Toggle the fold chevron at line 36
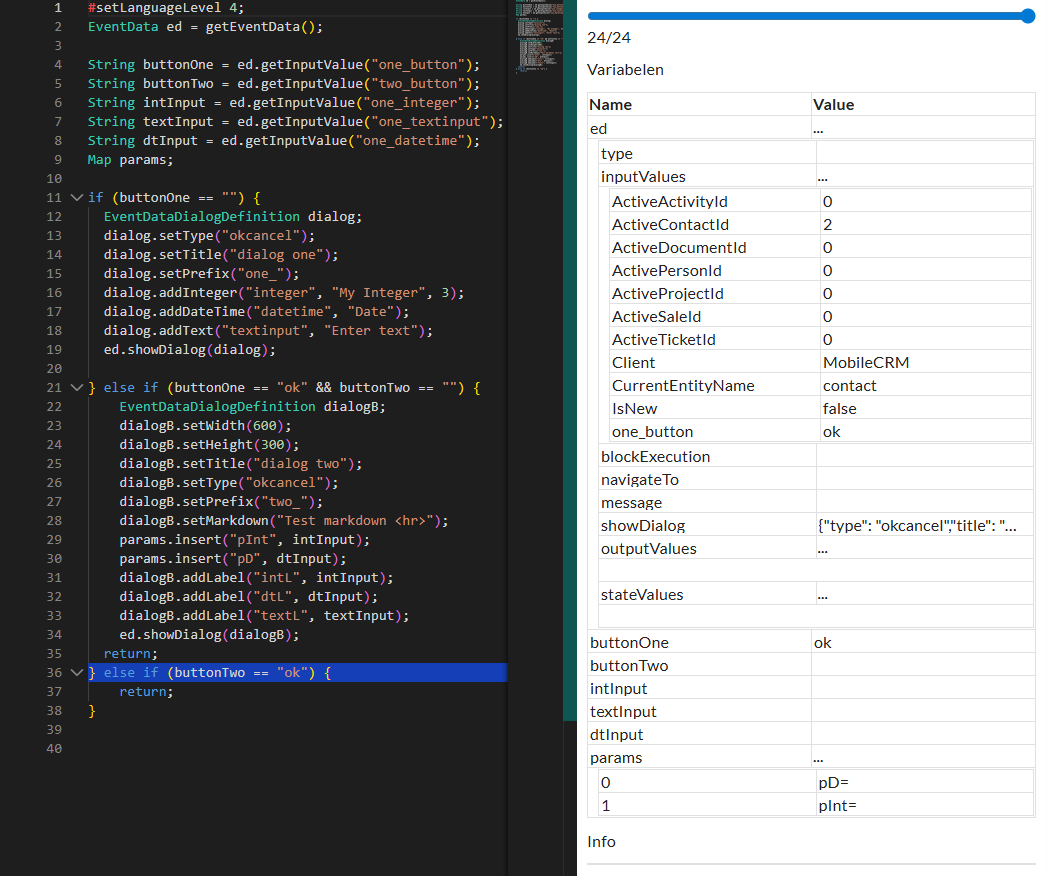 tap(77, 673)
